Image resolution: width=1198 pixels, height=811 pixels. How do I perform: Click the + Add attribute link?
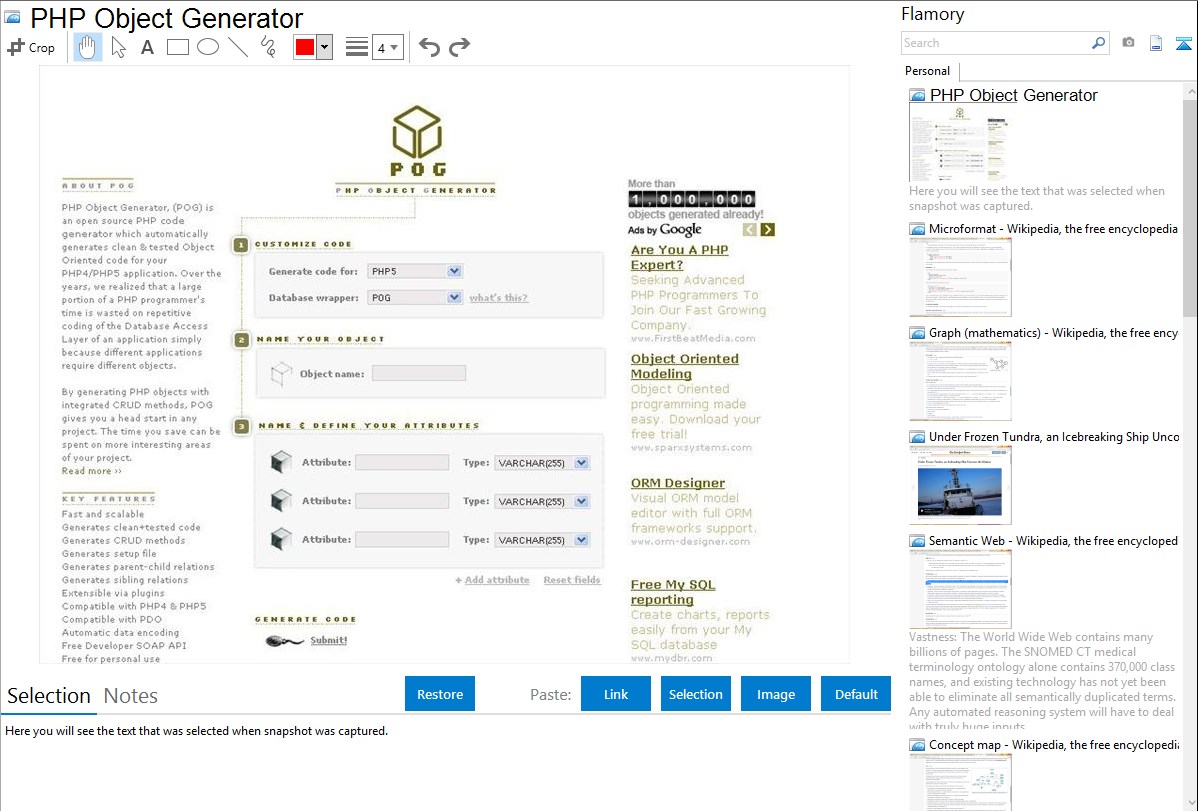tap(493, 580)
